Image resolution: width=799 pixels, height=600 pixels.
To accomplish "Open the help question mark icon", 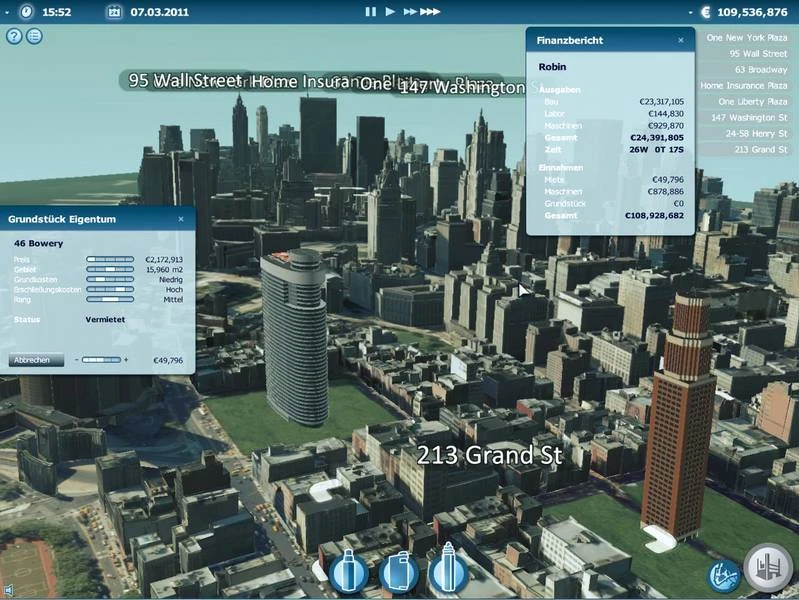I will pyautogui.click(x=14, y=36).
